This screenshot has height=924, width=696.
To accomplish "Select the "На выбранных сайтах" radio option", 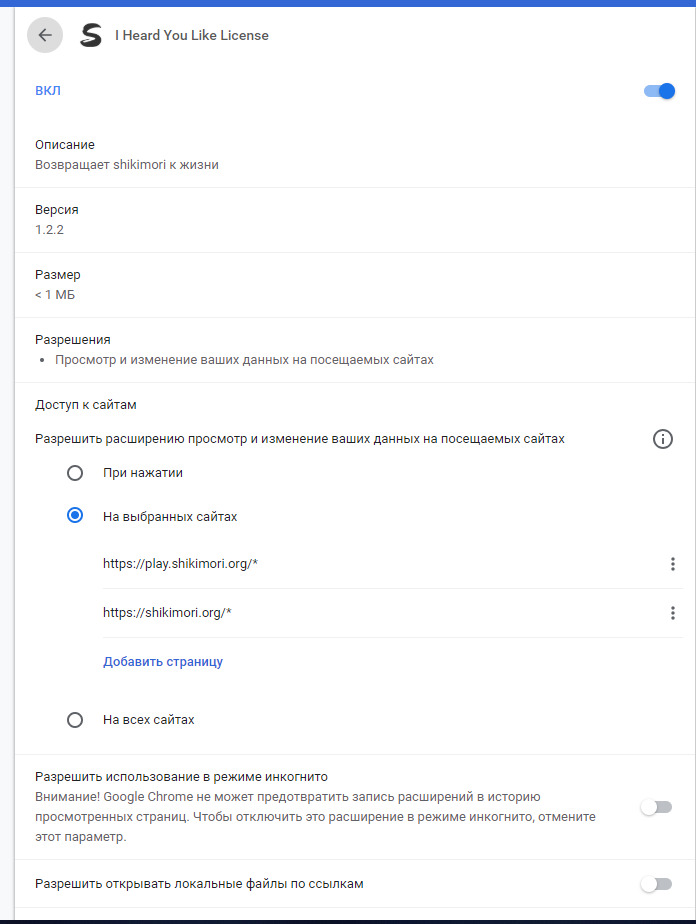I will point(75,516).
